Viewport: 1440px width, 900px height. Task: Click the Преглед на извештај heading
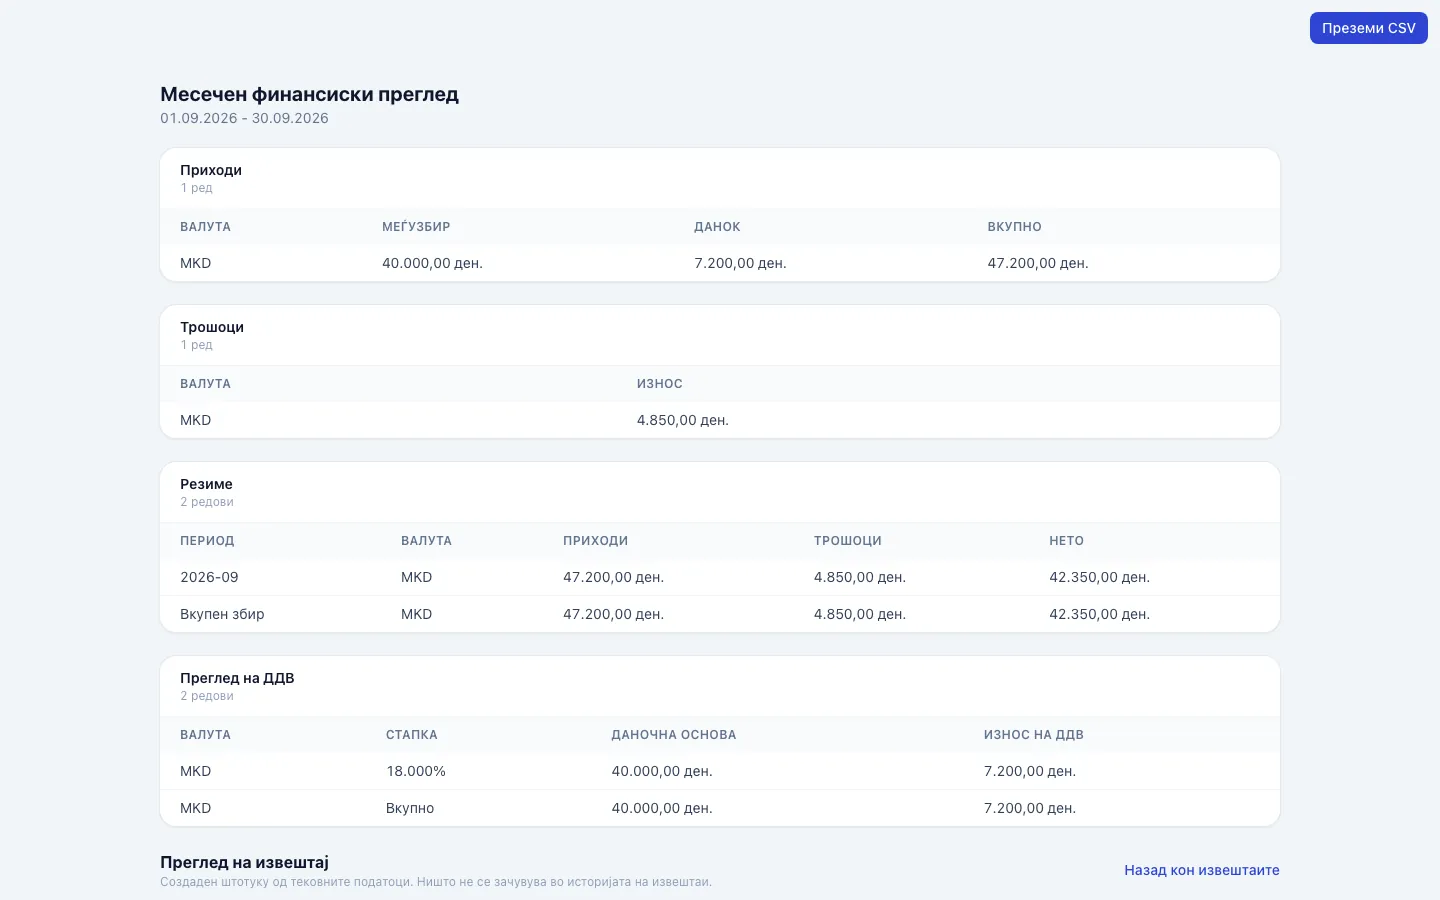[x=244, y=862]
